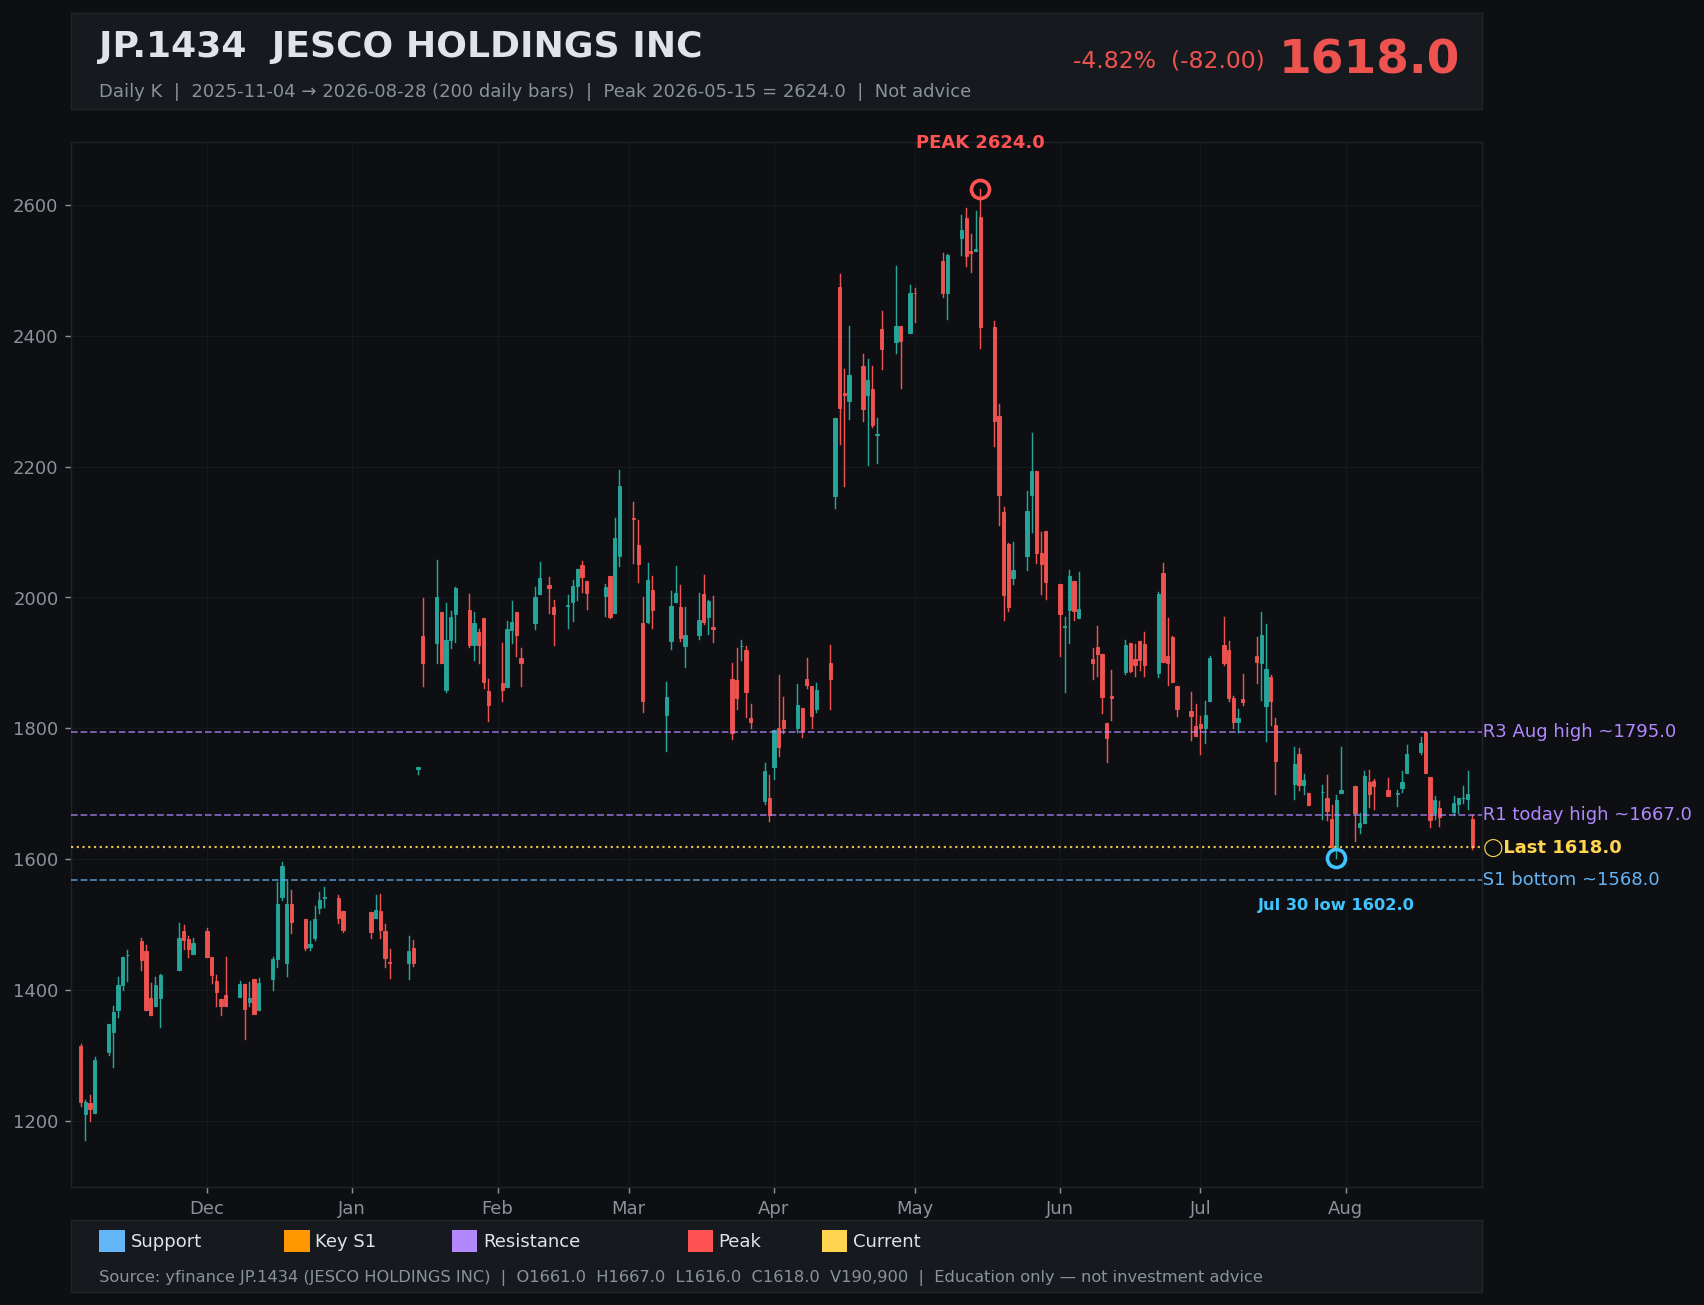The image size is (1704, 1305).
Task: Click the blue Jul 30 low circle marker
Action: click(x=1336, y=858)
